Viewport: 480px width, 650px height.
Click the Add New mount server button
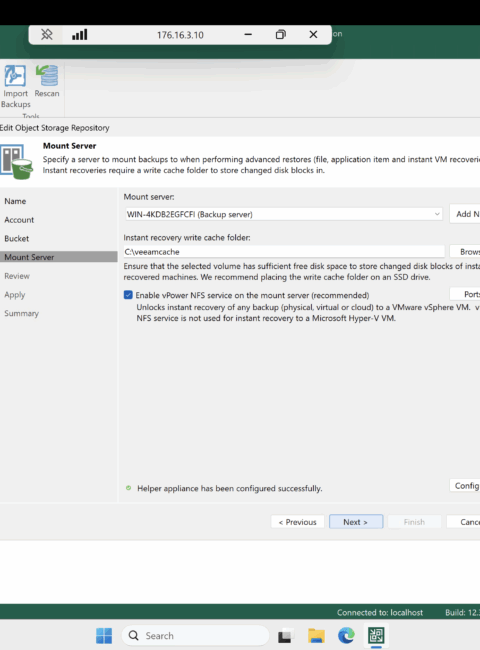[x=465, y=214]
